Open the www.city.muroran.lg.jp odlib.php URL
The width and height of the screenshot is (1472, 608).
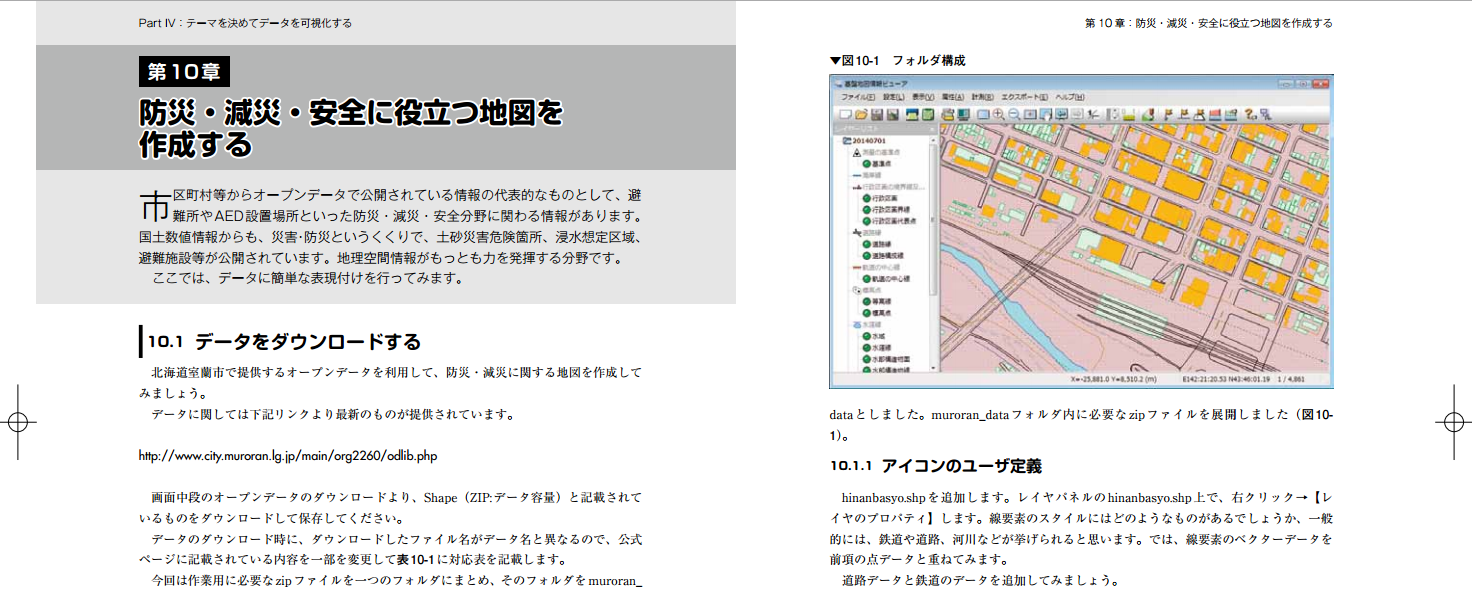[x=288, y=456]
